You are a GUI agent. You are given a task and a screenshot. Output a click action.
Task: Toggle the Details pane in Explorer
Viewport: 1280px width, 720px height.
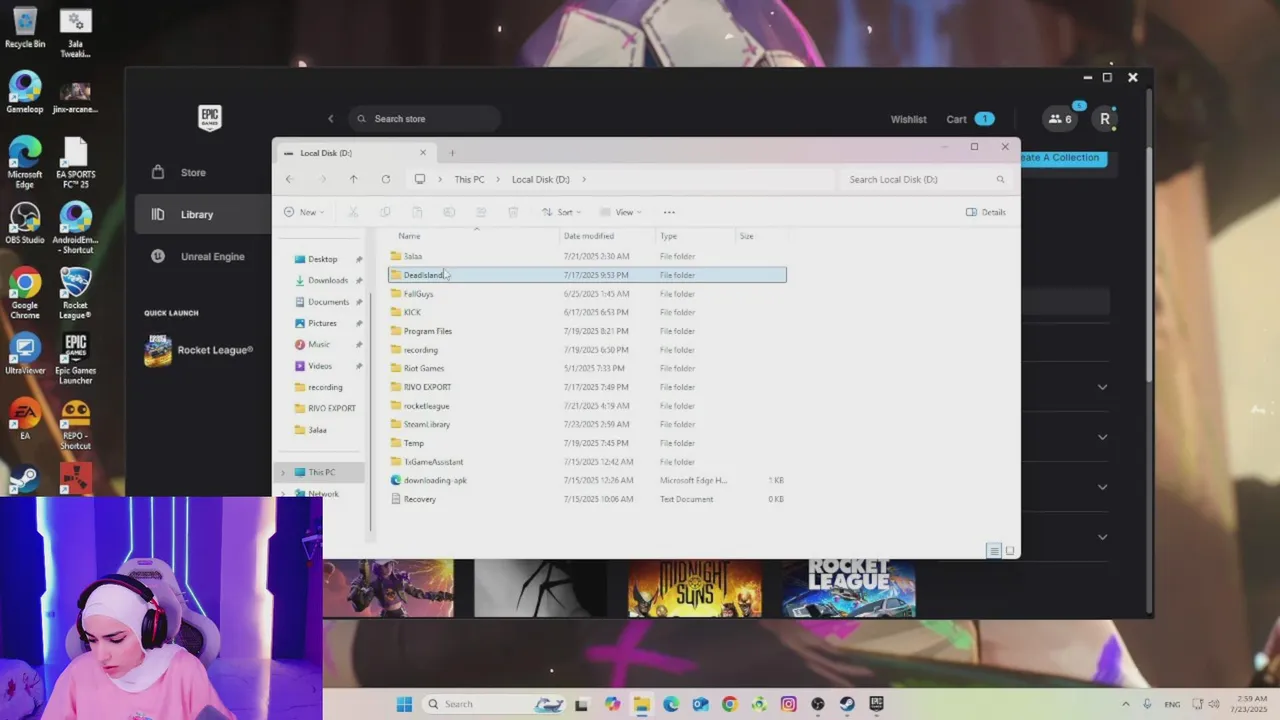[986, 212]
